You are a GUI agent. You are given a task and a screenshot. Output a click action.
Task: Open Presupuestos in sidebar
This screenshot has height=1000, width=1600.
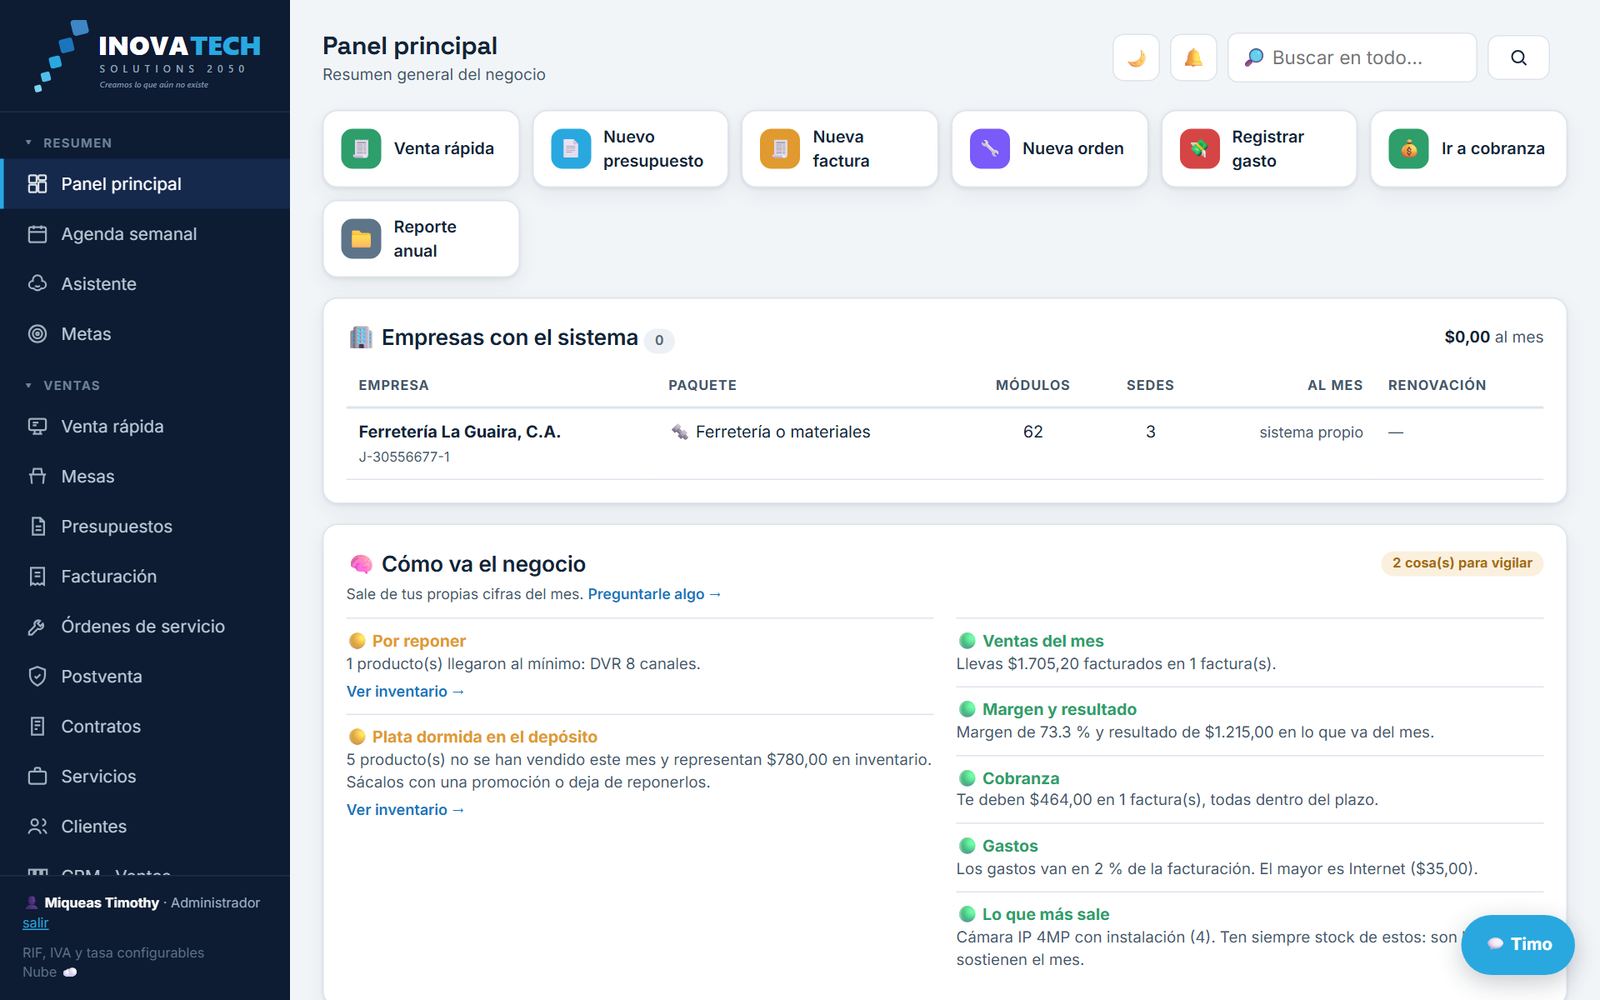tap(145, 526)
